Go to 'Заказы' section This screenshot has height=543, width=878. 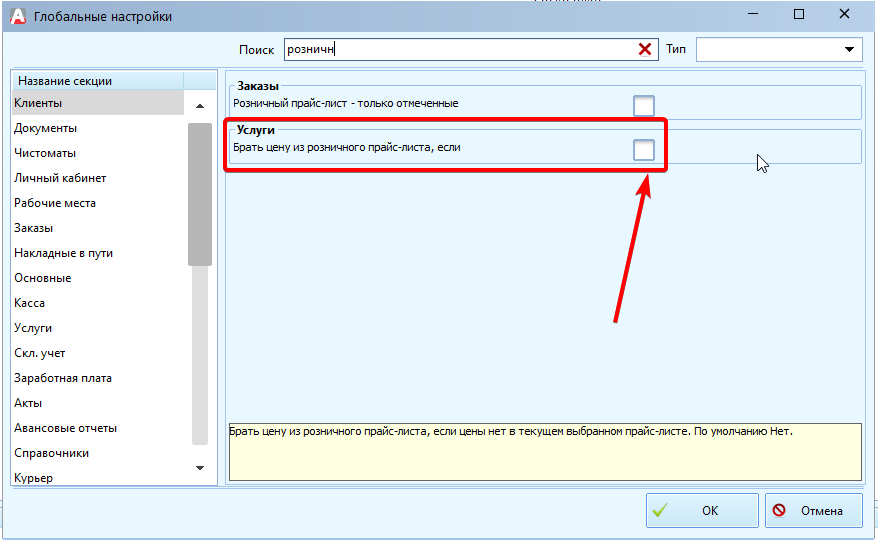click(33, 228)
